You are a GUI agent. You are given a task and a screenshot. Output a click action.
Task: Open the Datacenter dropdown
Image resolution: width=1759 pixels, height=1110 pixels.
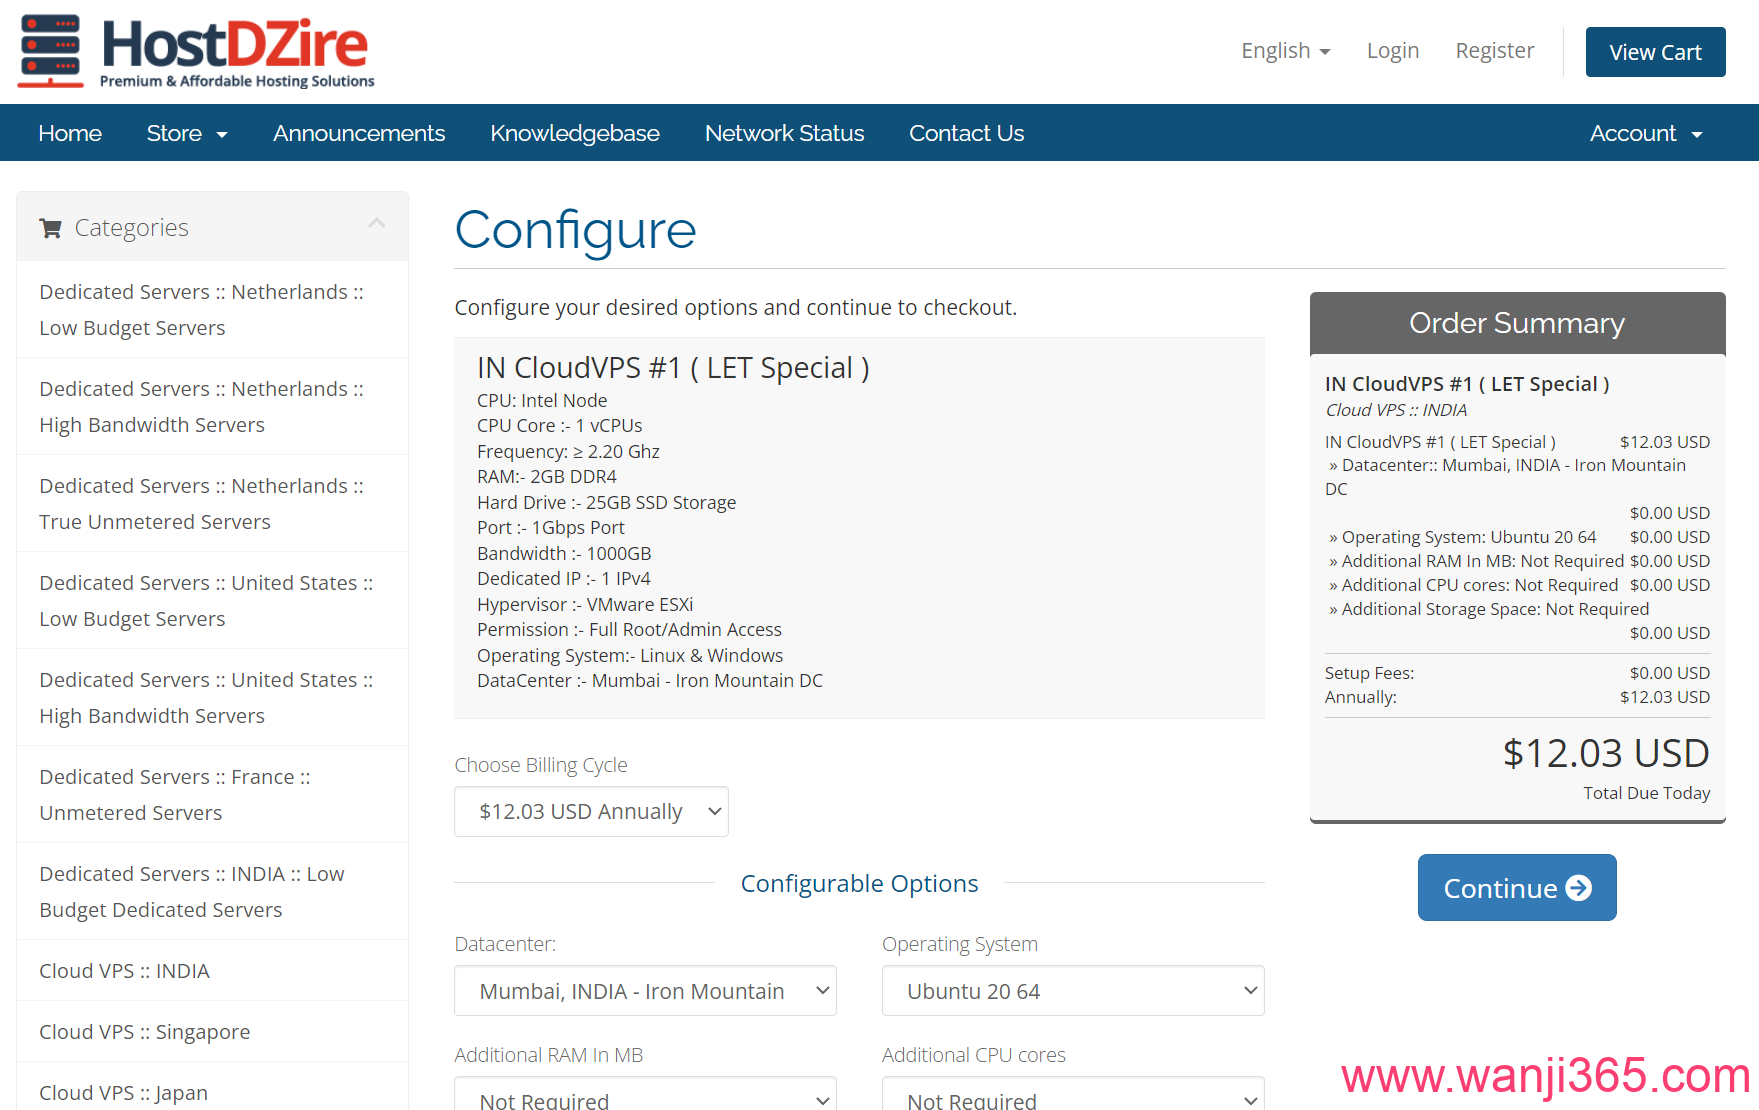pos(645,991)
